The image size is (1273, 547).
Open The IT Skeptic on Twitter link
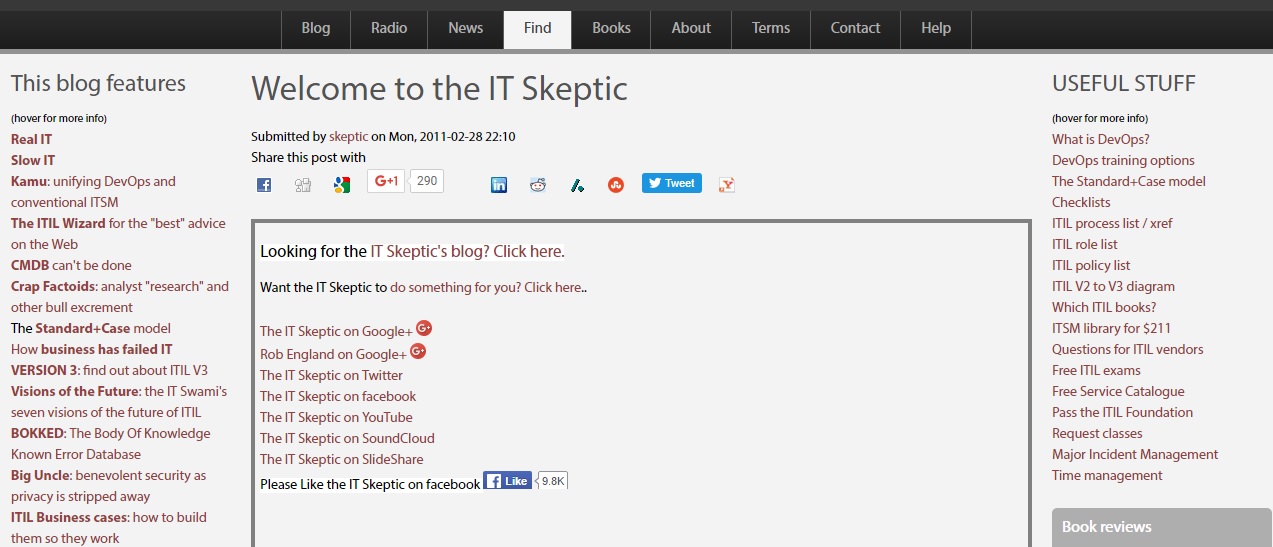point(331,375)
